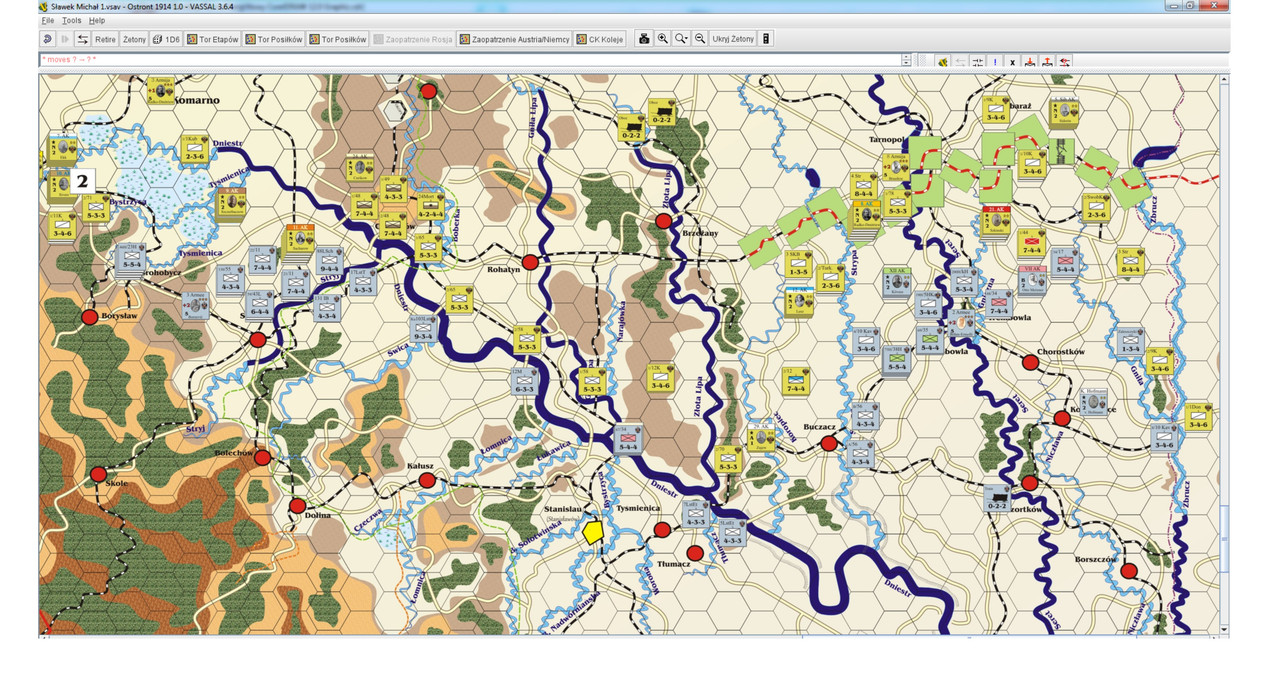Click the white counter marked 2
1280x692 pixels.
(x=83, y=181)
